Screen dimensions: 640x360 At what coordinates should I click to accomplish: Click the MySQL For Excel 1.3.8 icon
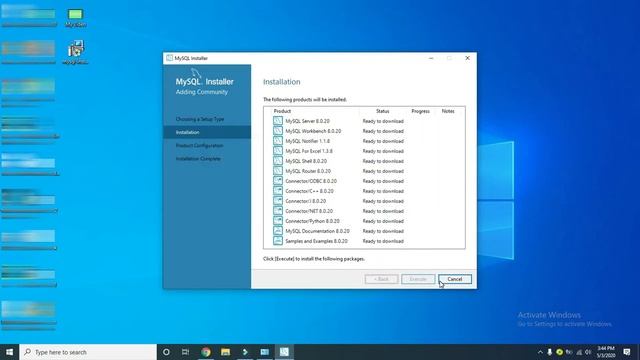point(278,151)
